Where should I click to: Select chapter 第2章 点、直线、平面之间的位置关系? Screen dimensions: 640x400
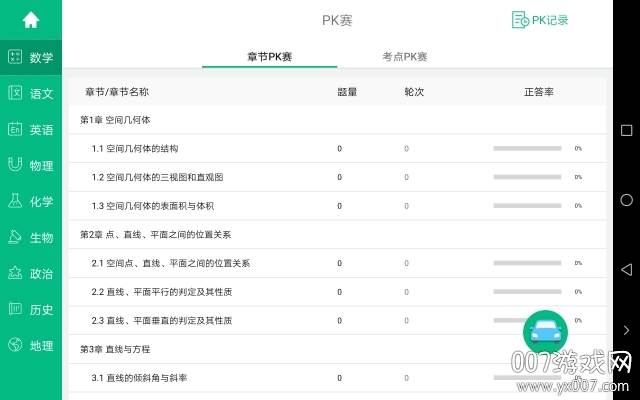pyautogui.click(x=155, y=234)
